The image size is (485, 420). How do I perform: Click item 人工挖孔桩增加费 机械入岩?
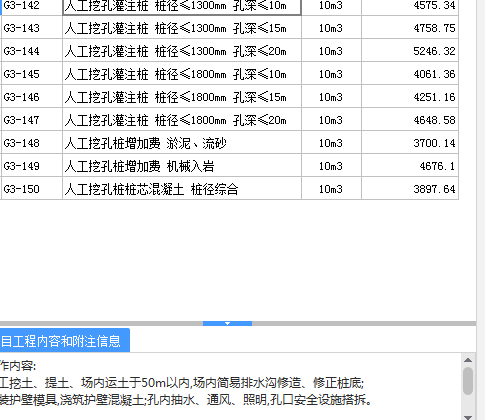[182, 166]
